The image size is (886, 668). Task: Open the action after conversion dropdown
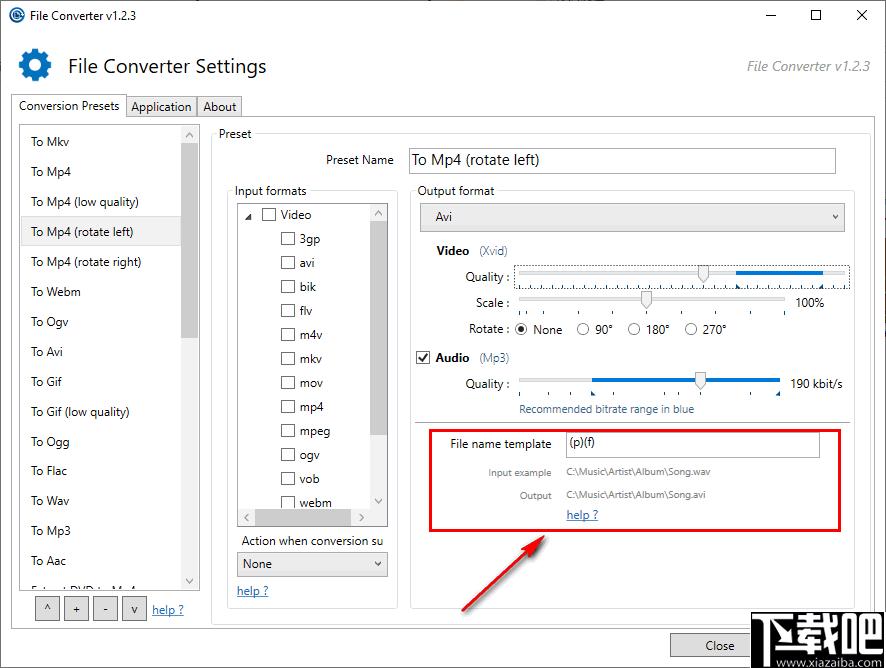(x=312, y=564)
